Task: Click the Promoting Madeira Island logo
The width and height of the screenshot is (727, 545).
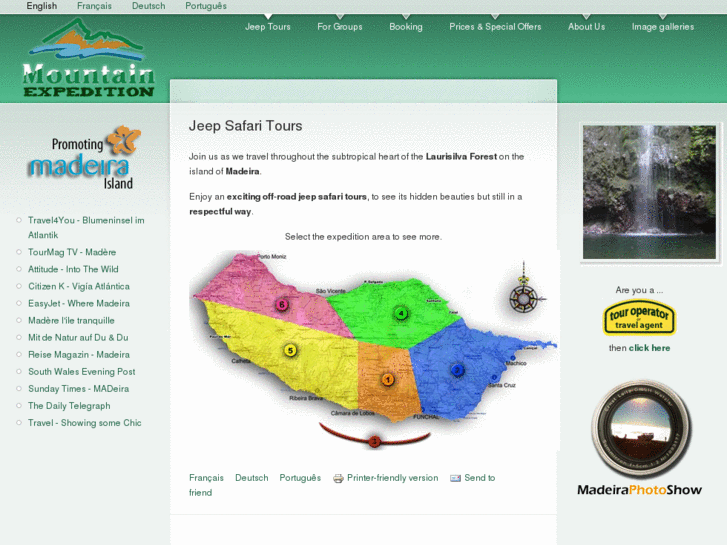Action: point(84,158)
